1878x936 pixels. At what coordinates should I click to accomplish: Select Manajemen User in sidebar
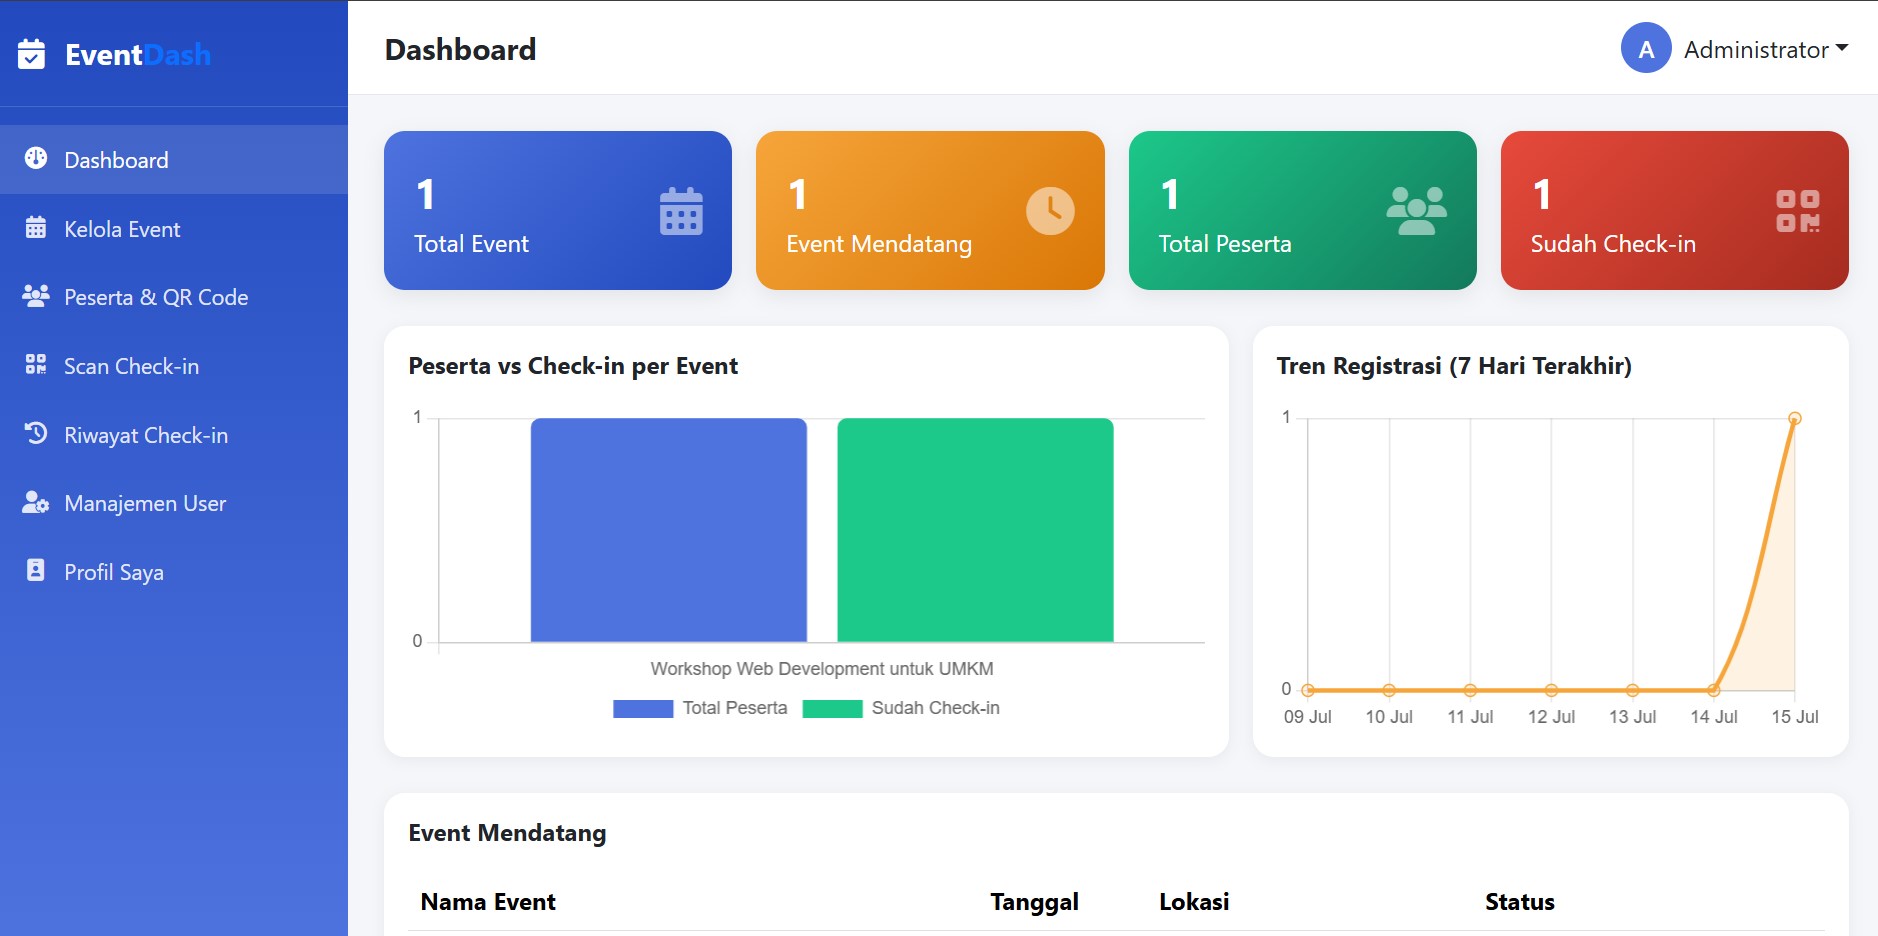pos(174,503)
